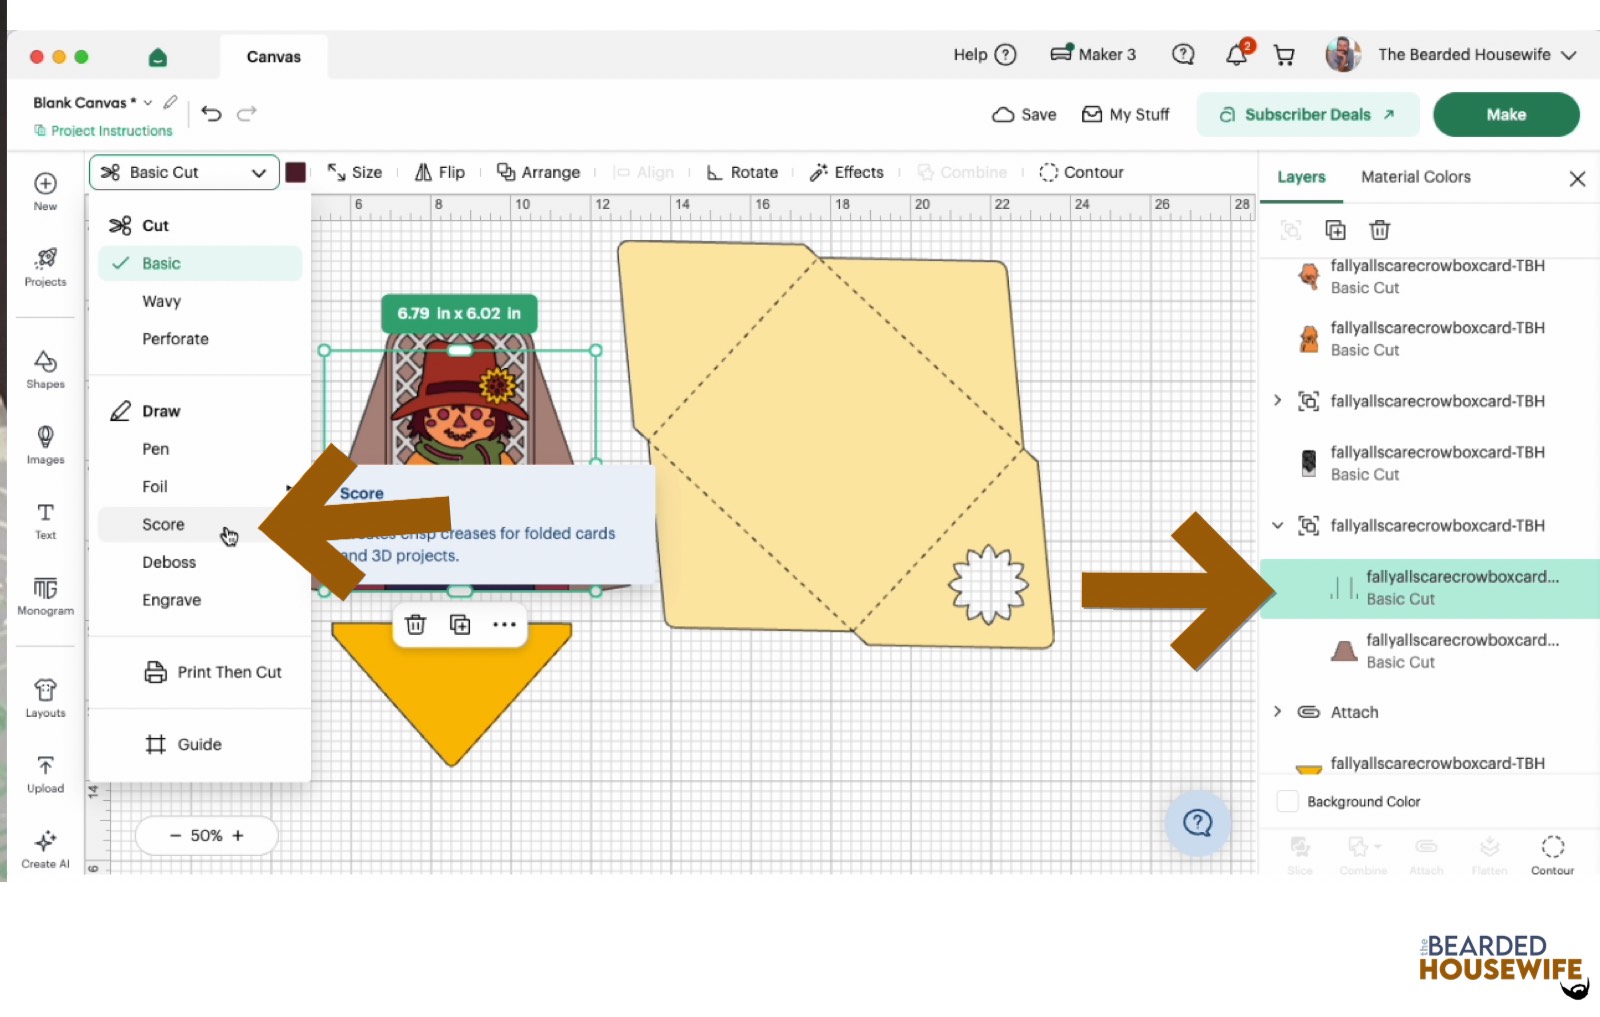The image size is (1600, 1017).
Task: Click the Upload sidebar icon
Action: (45, 775)
